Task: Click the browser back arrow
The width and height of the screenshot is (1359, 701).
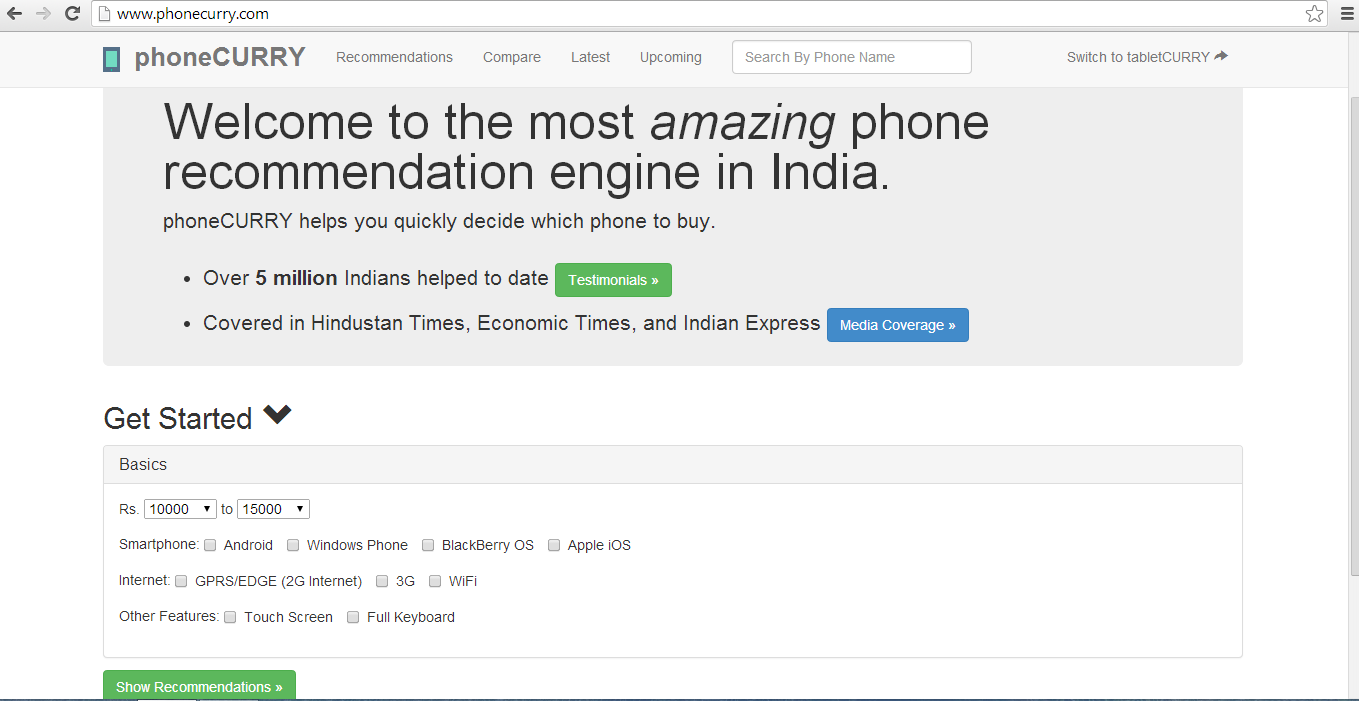Action: (15, 14)
